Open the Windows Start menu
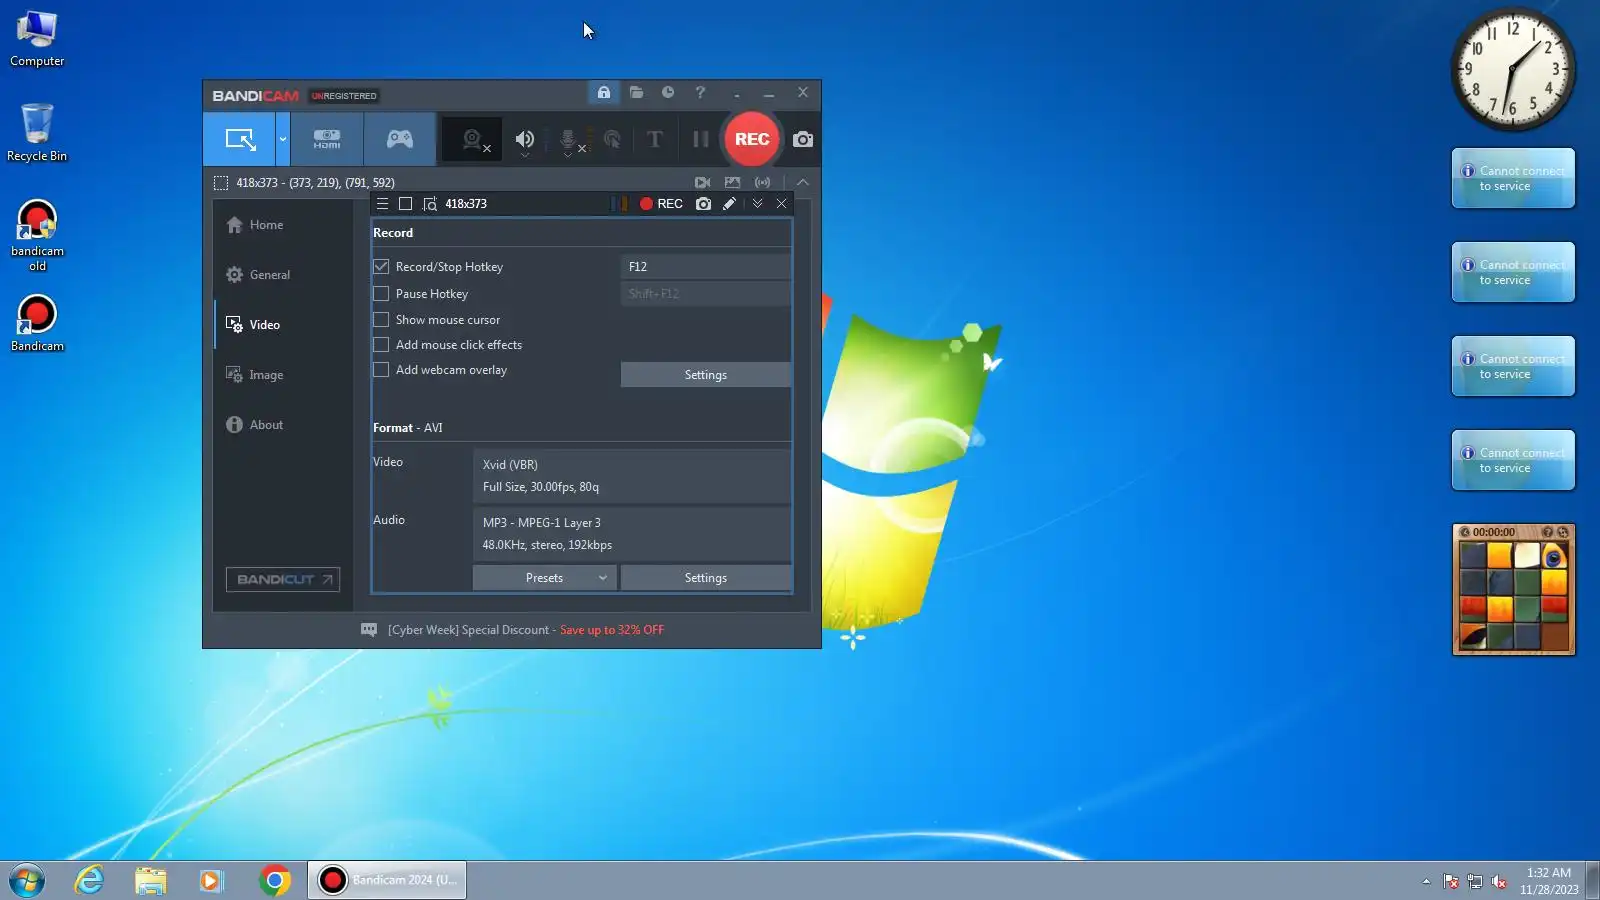Screen dimensions: 1600x900 point(27,880)
